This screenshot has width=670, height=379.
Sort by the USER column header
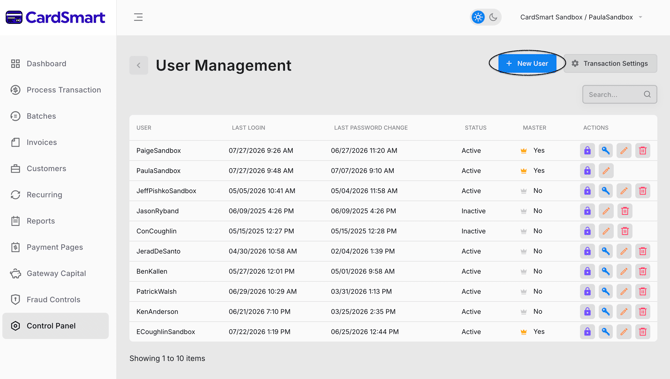click(144, 128)
